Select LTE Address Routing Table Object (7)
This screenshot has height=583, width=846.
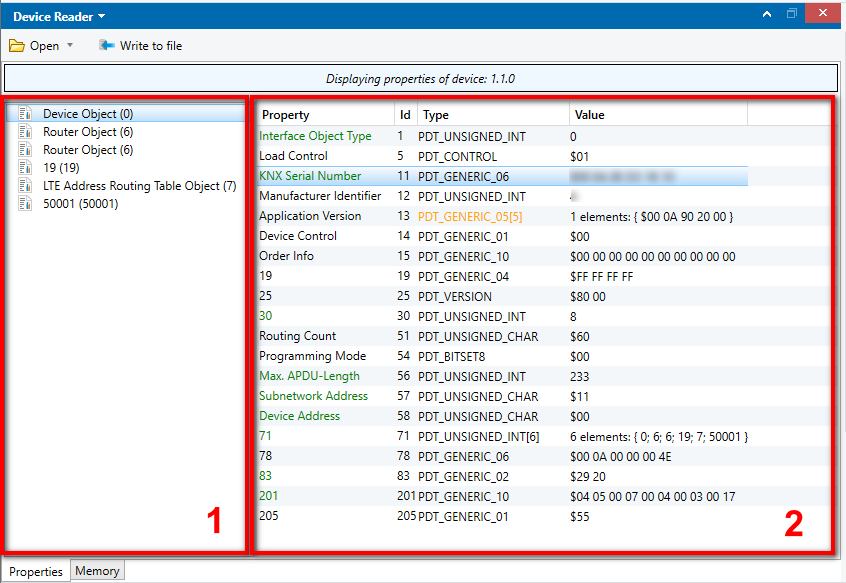pos(140,186)
